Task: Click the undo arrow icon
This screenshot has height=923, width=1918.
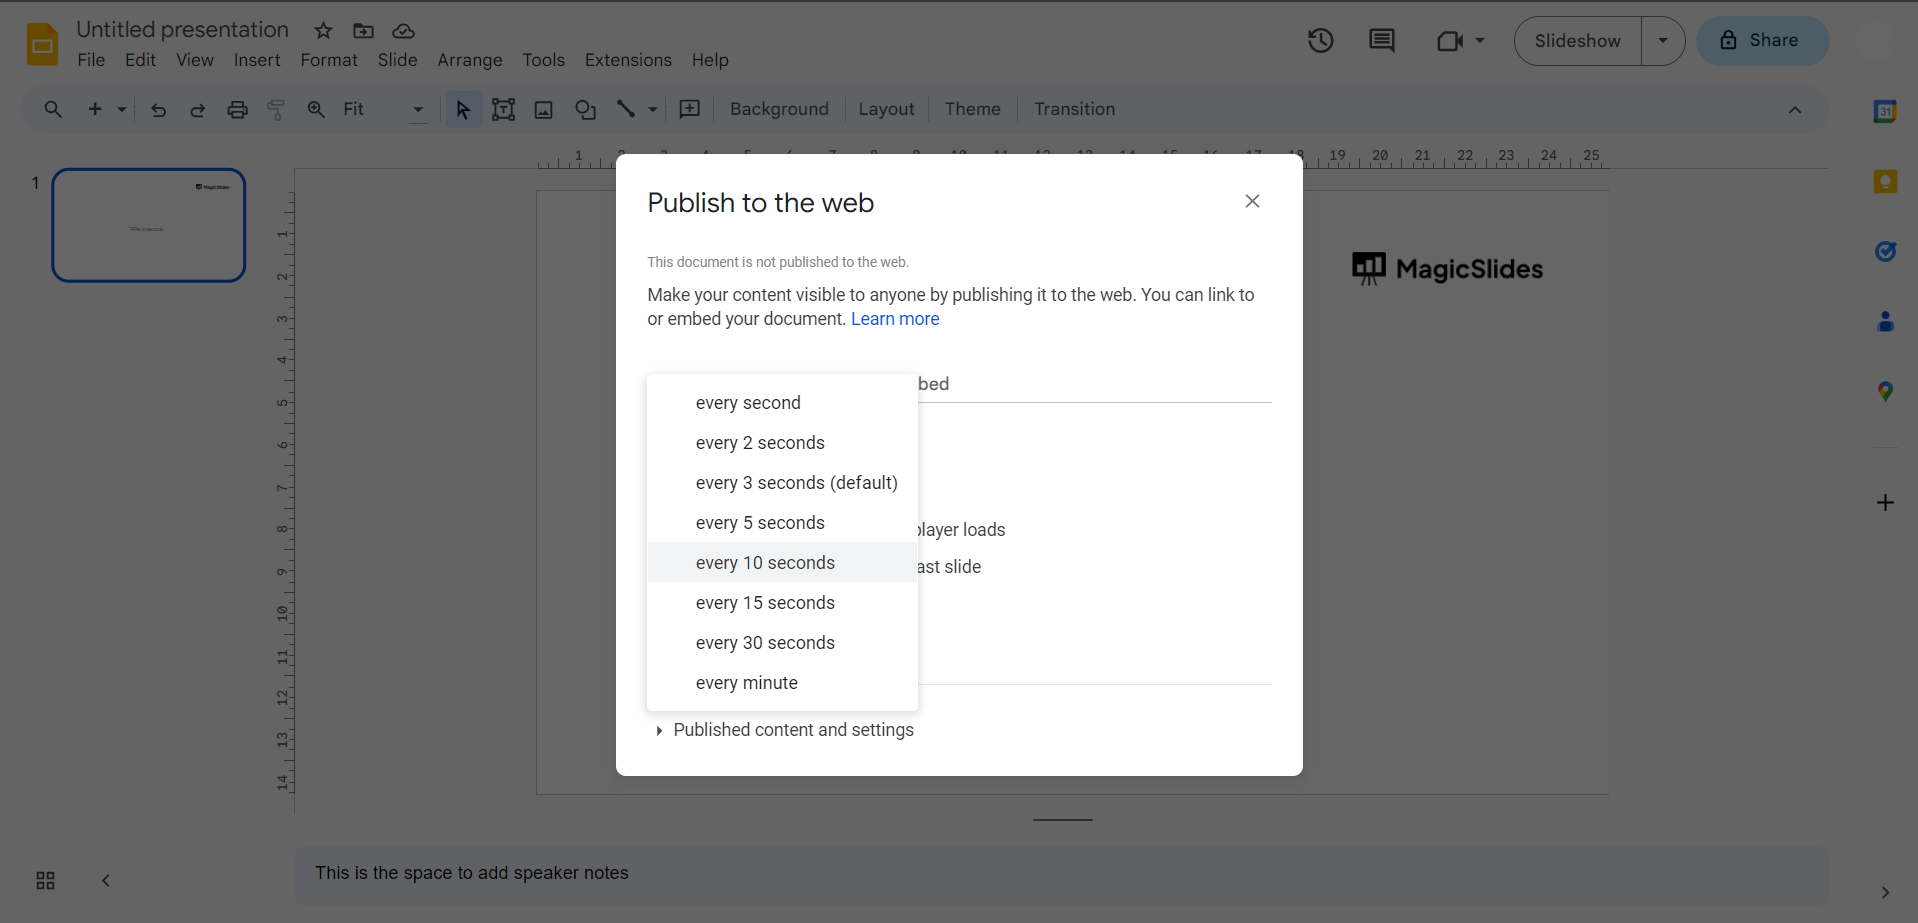Action: coord(158,110)
